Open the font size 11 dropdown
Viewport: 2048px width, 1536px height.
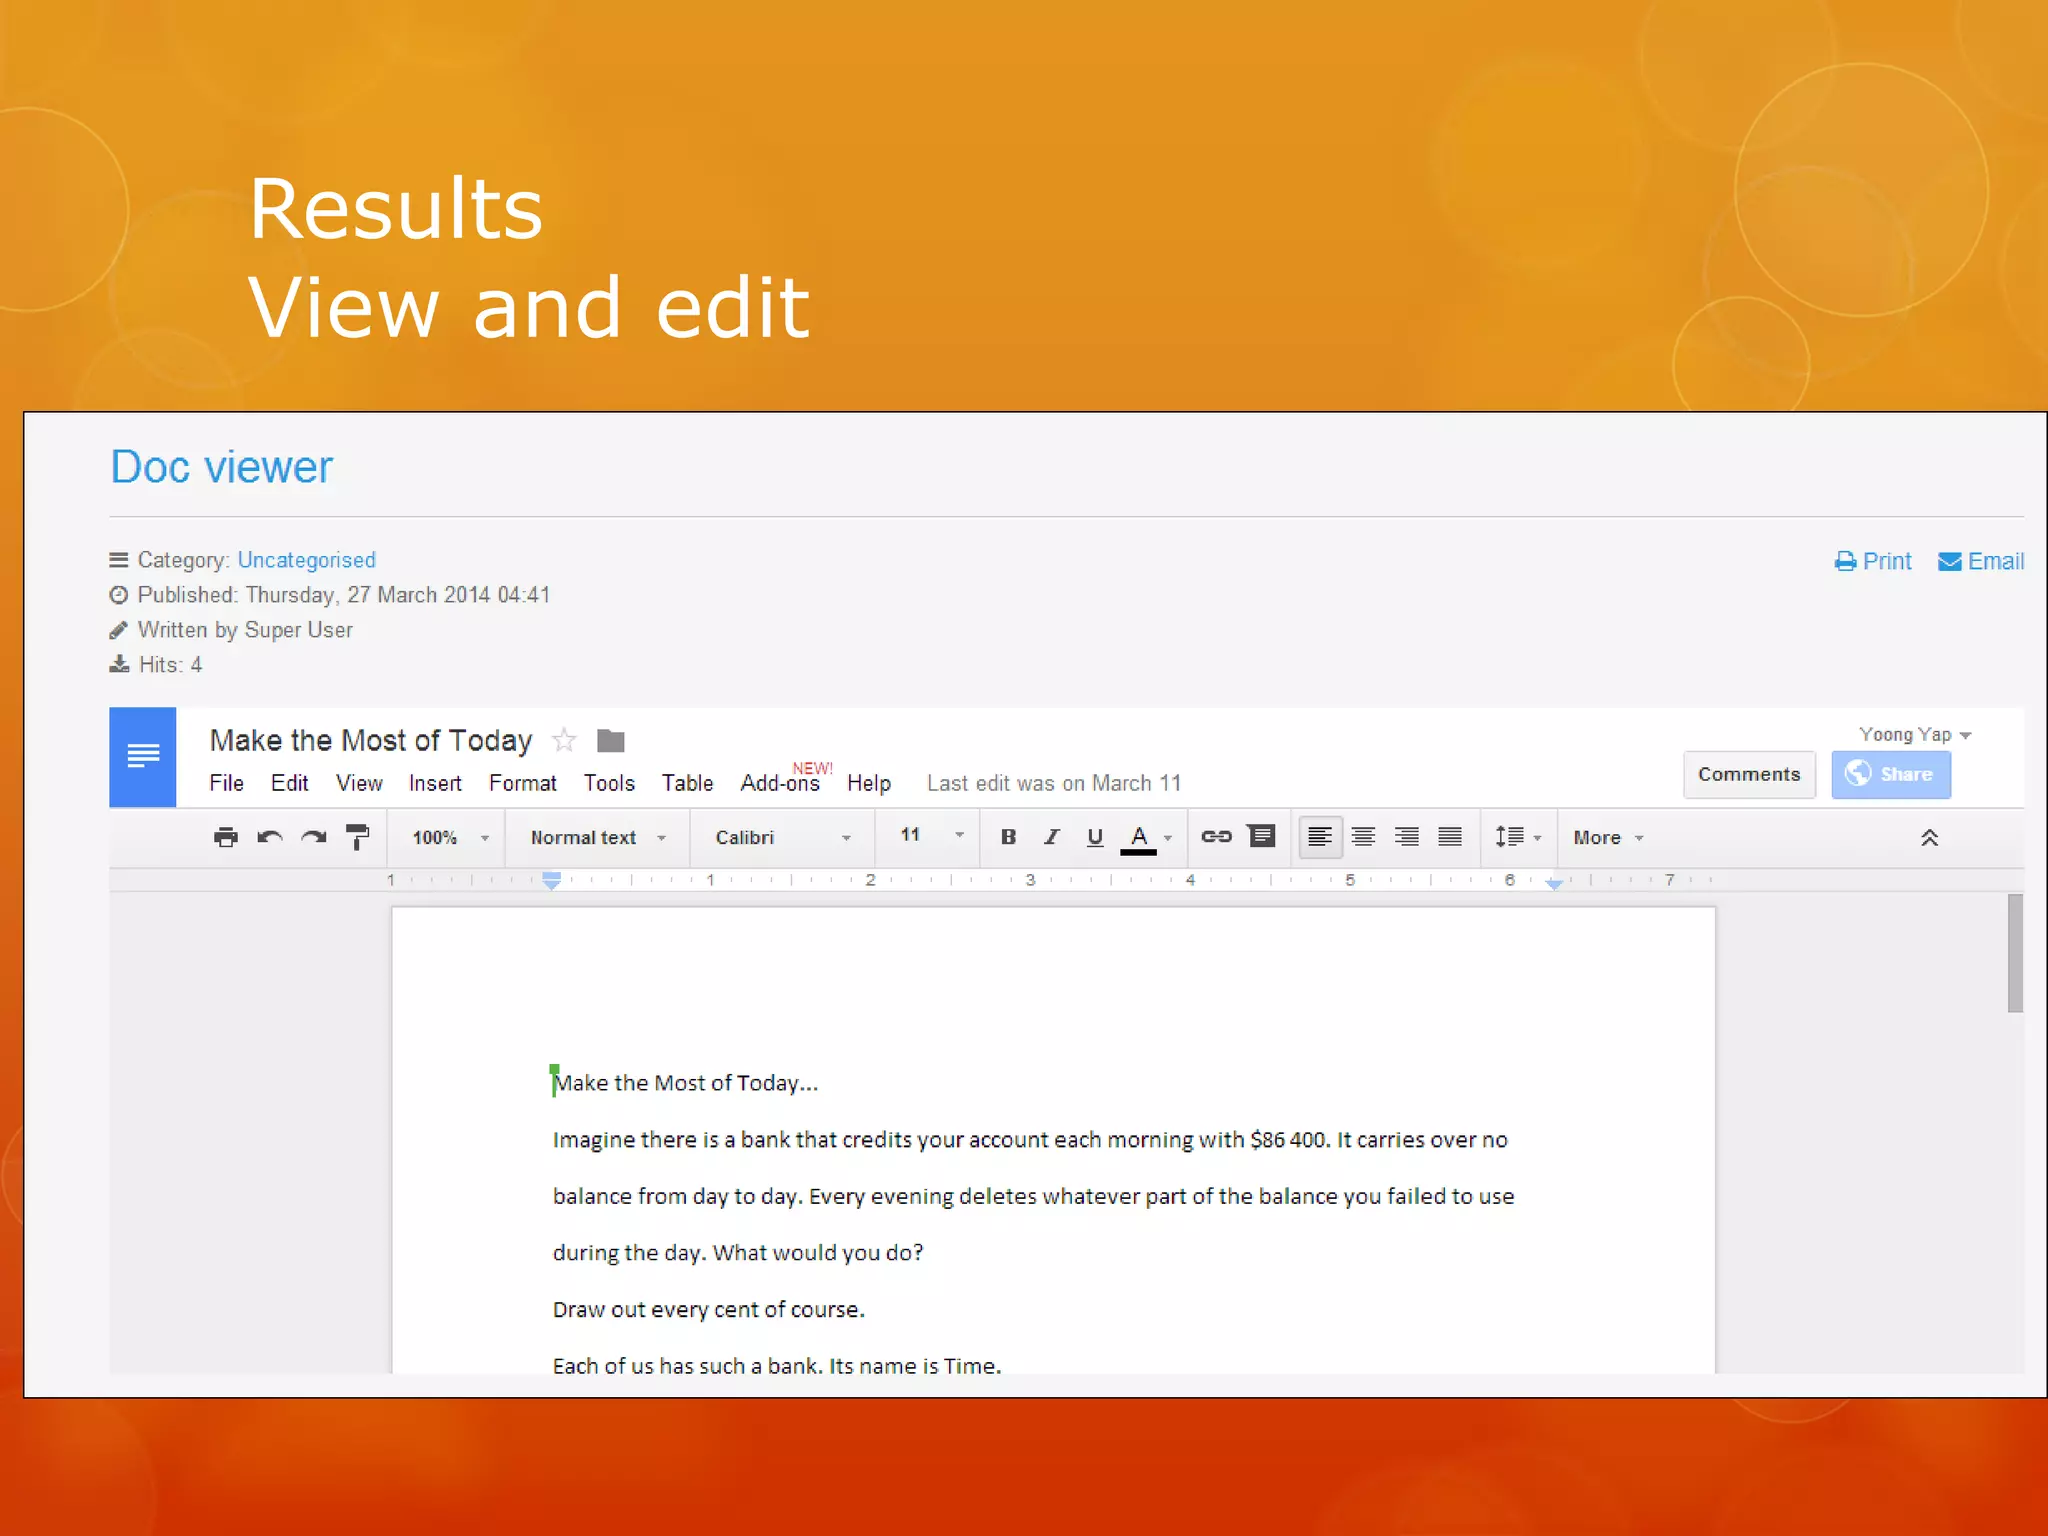coord(931,834)
